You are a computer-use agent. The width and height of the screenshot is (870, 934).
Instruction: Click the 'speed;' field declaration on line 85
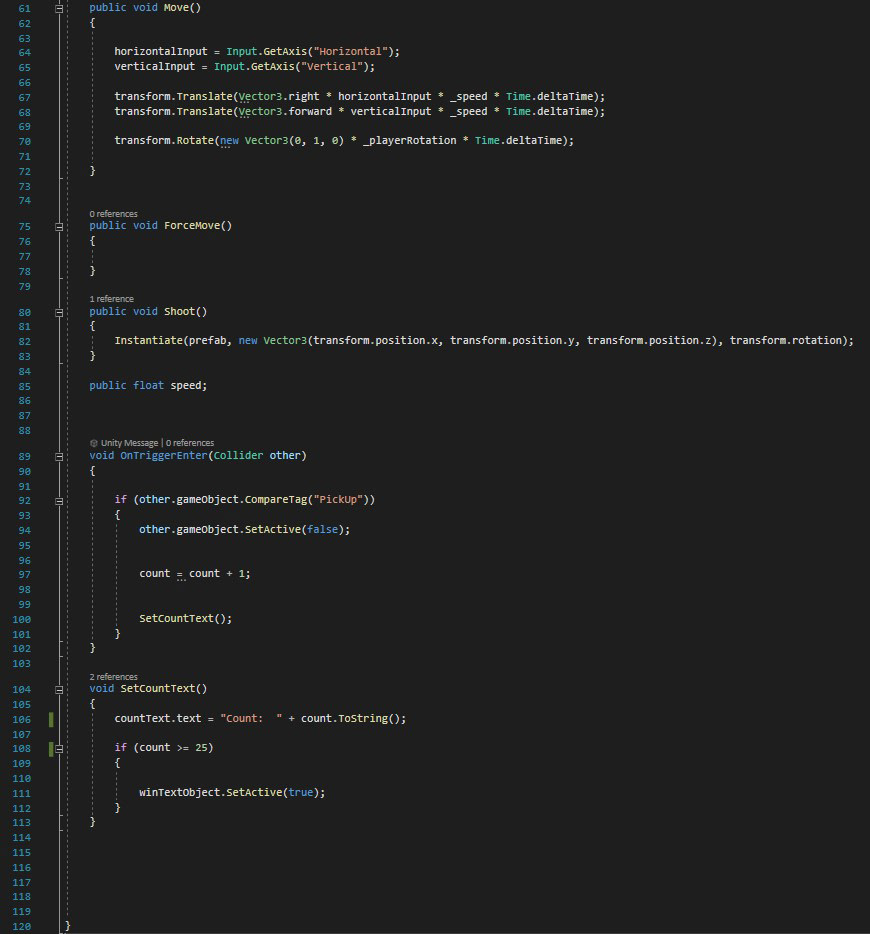189,386
